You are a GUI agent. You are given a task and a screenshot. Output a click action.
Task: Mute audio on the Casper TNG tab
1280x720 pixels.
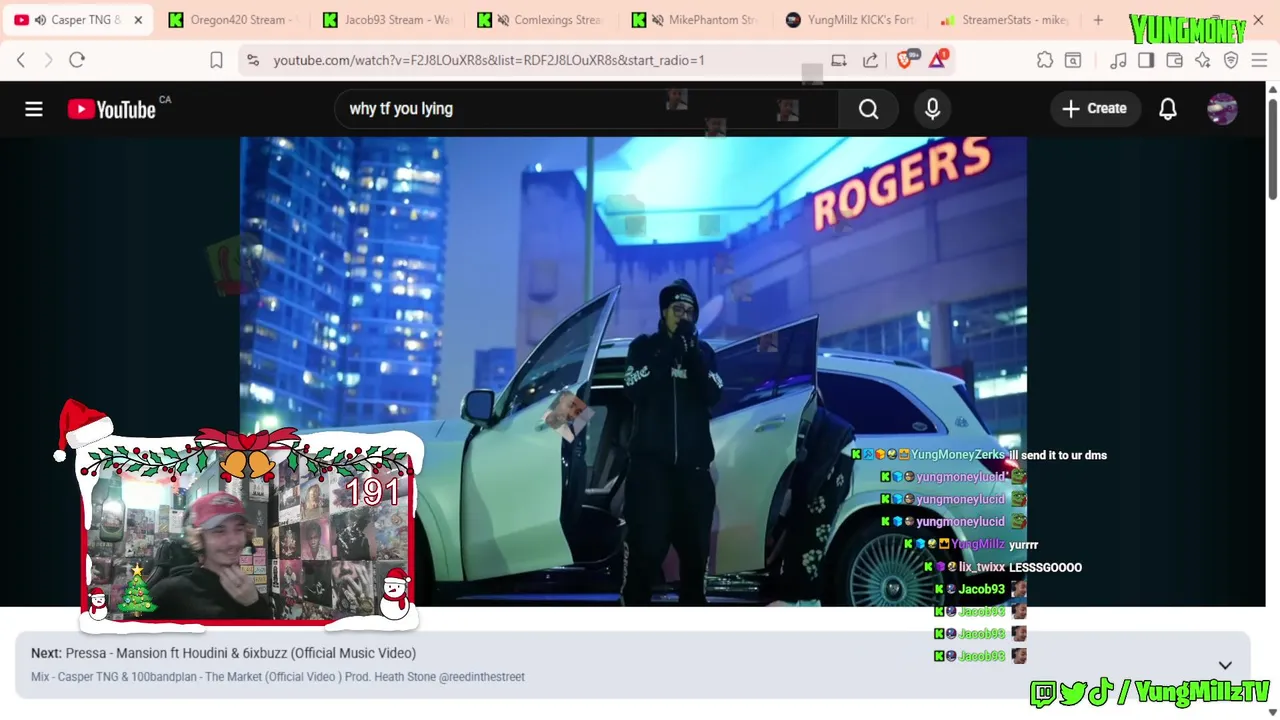click(40, 20)
